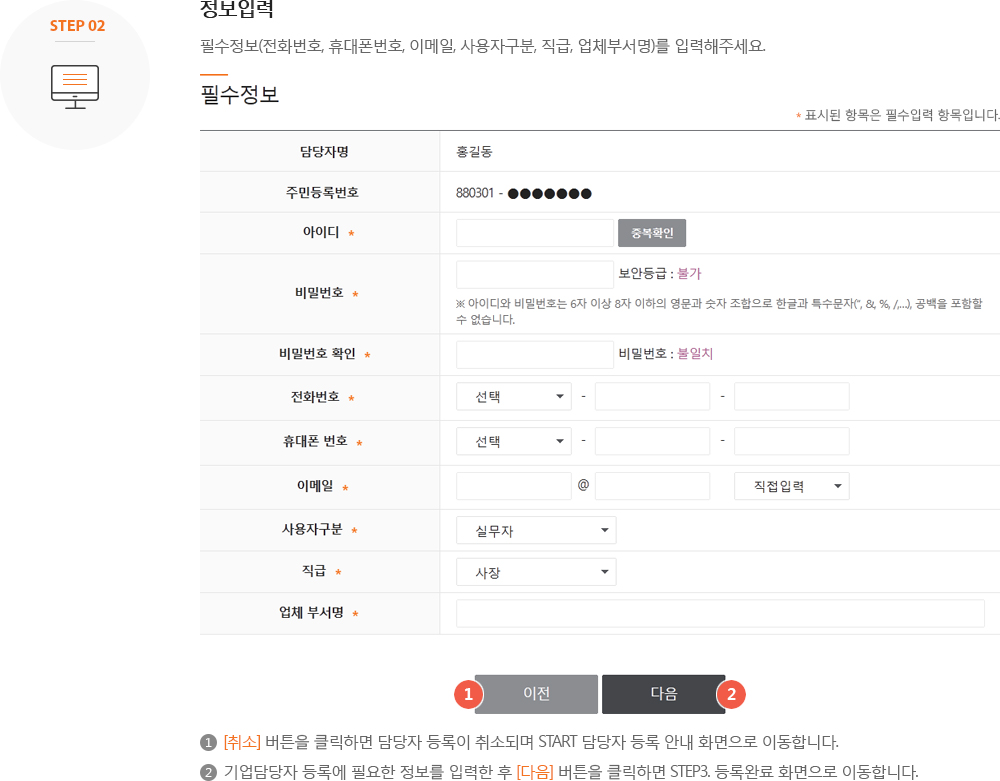Click the STEP 02 monitor icon
The height and width of the screenshot is (781, 1000).
tap(76, 85)
